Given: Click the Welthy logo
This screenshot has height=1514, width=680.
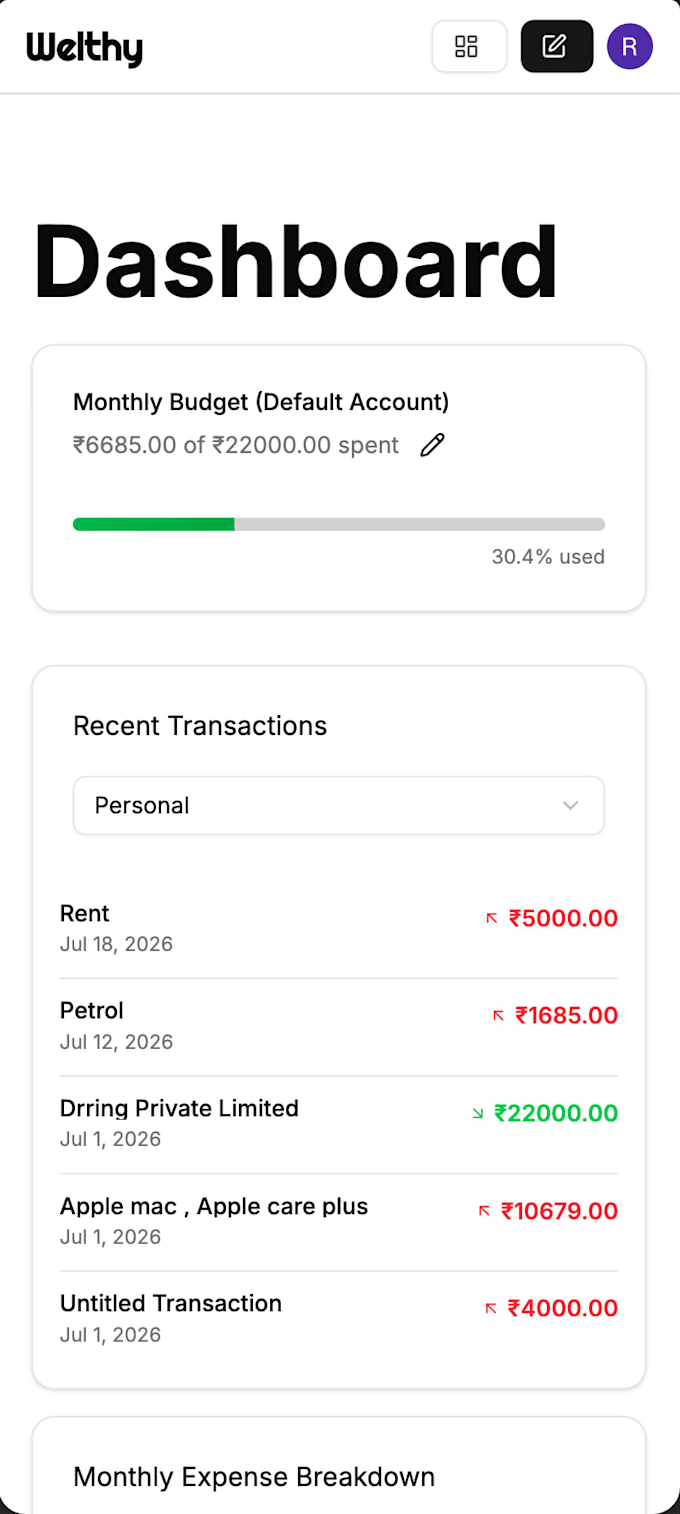Looking at the screenshot, I should pos(85,47).
